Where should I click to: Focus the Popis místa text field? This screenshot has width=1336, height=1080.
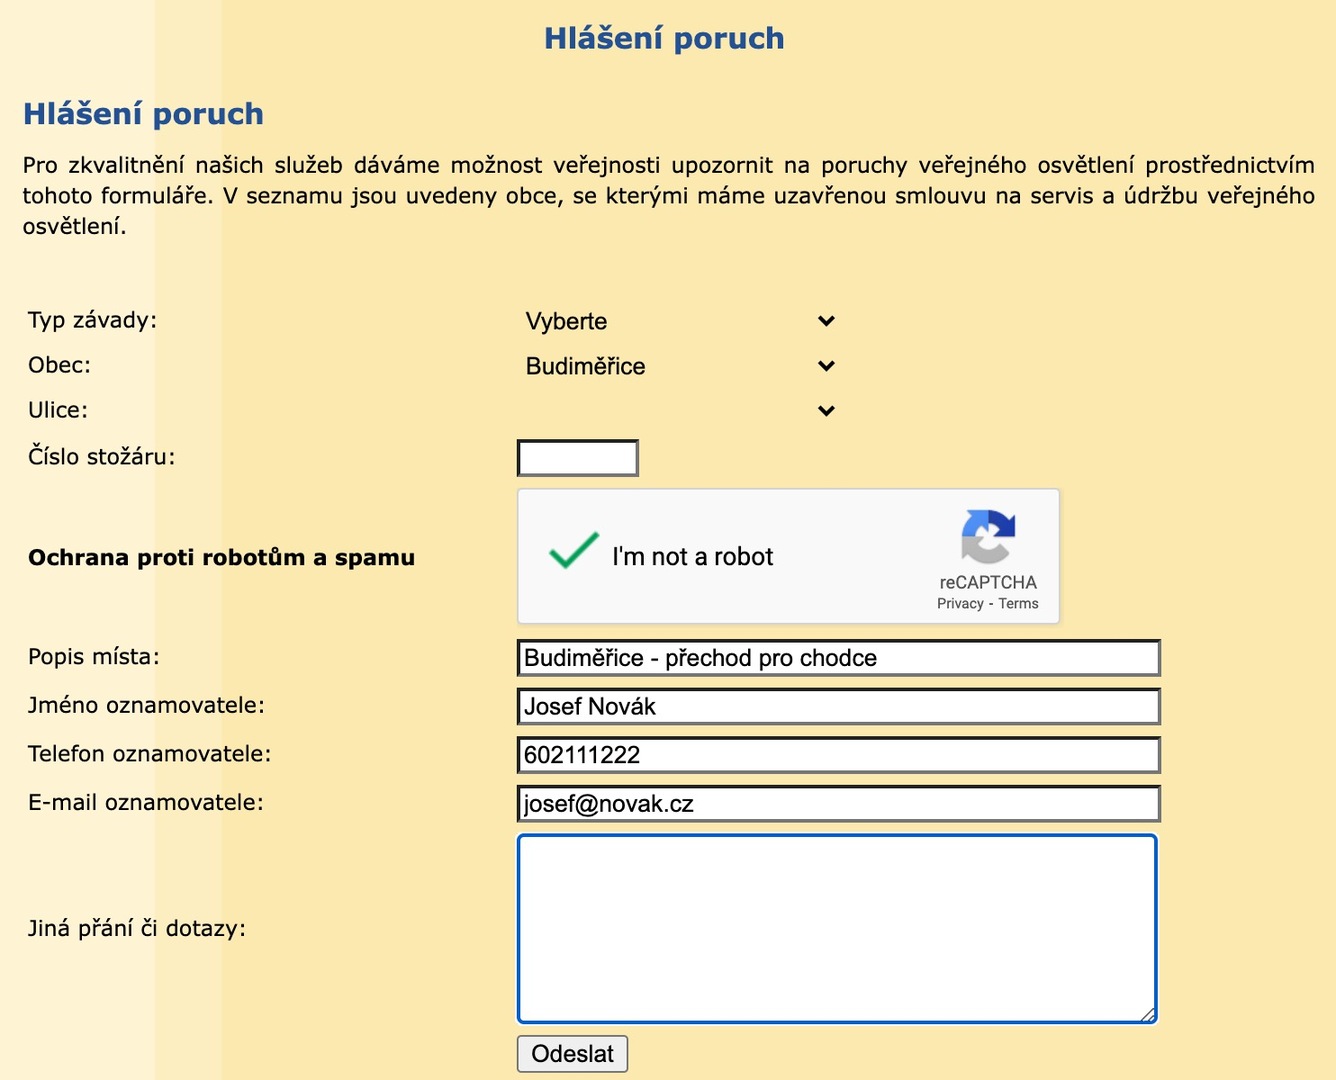pyautogui.click(x=838, y=658)
